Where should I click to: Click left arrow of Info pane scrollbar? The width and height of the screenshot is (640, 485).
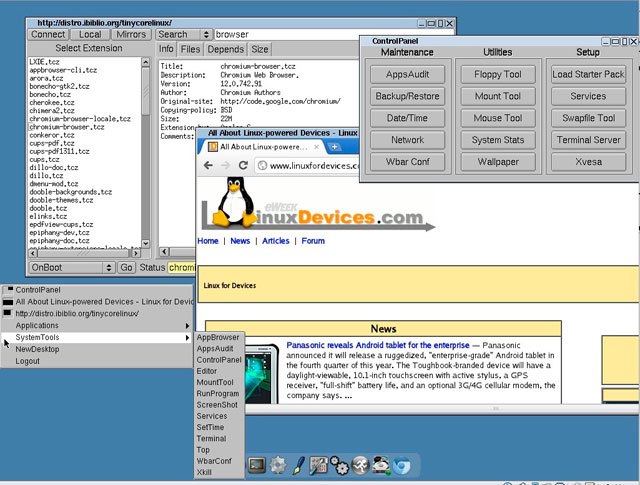coord(164,251)
